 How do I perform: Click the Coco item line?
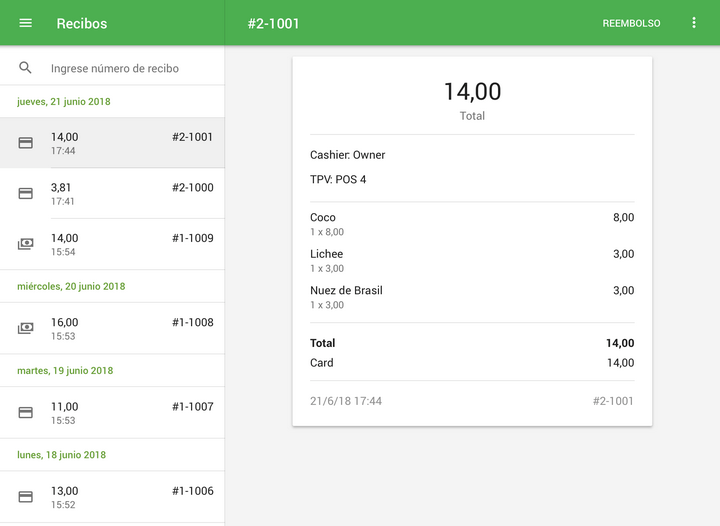[x=472, y=224]
